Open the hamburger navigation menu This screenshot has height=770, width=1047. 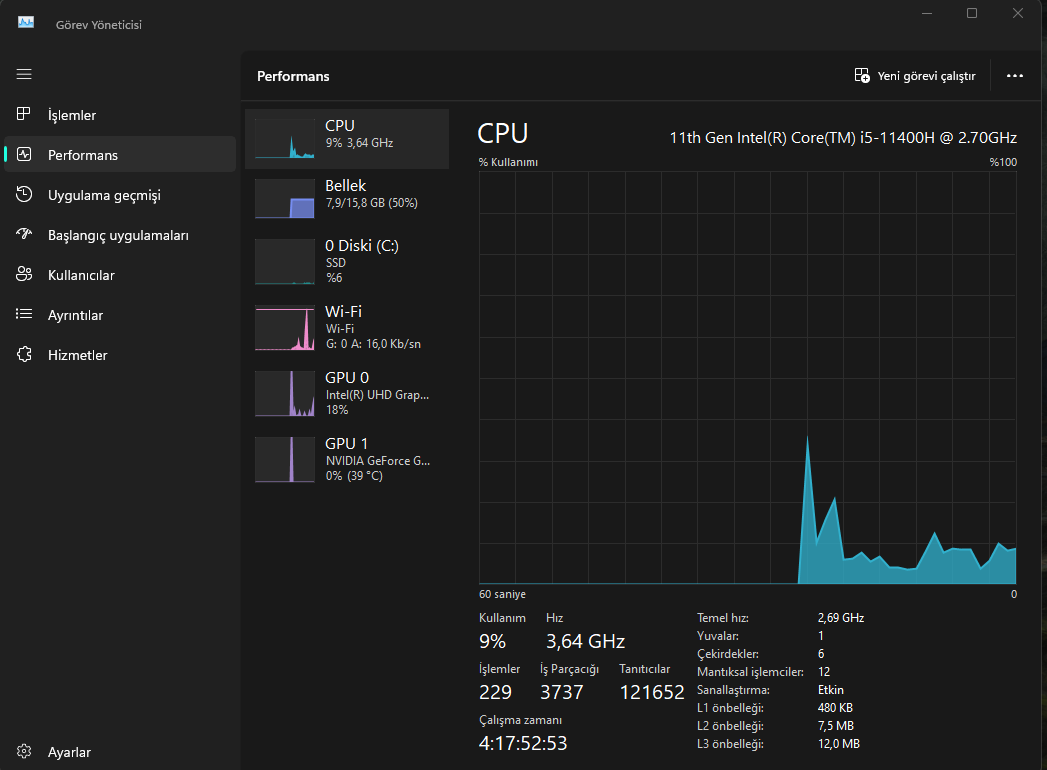24,74
